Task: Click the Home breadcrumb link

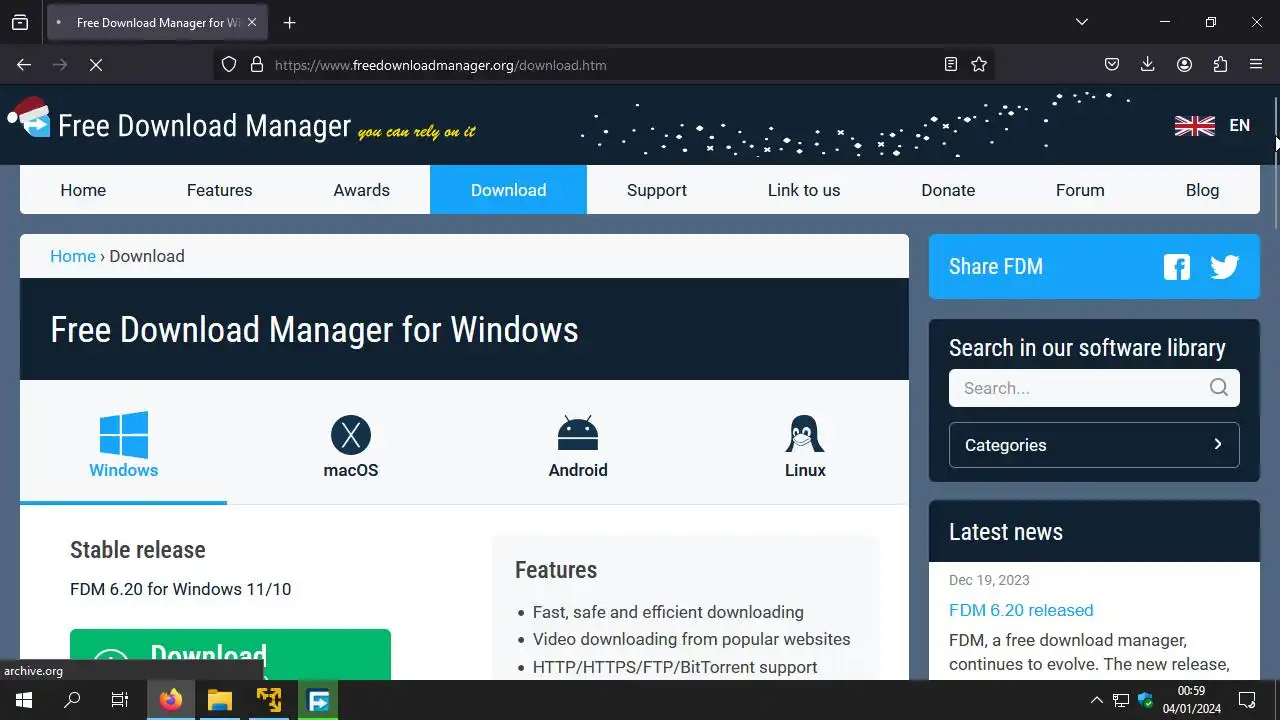Action: click(x=73, y=256)
